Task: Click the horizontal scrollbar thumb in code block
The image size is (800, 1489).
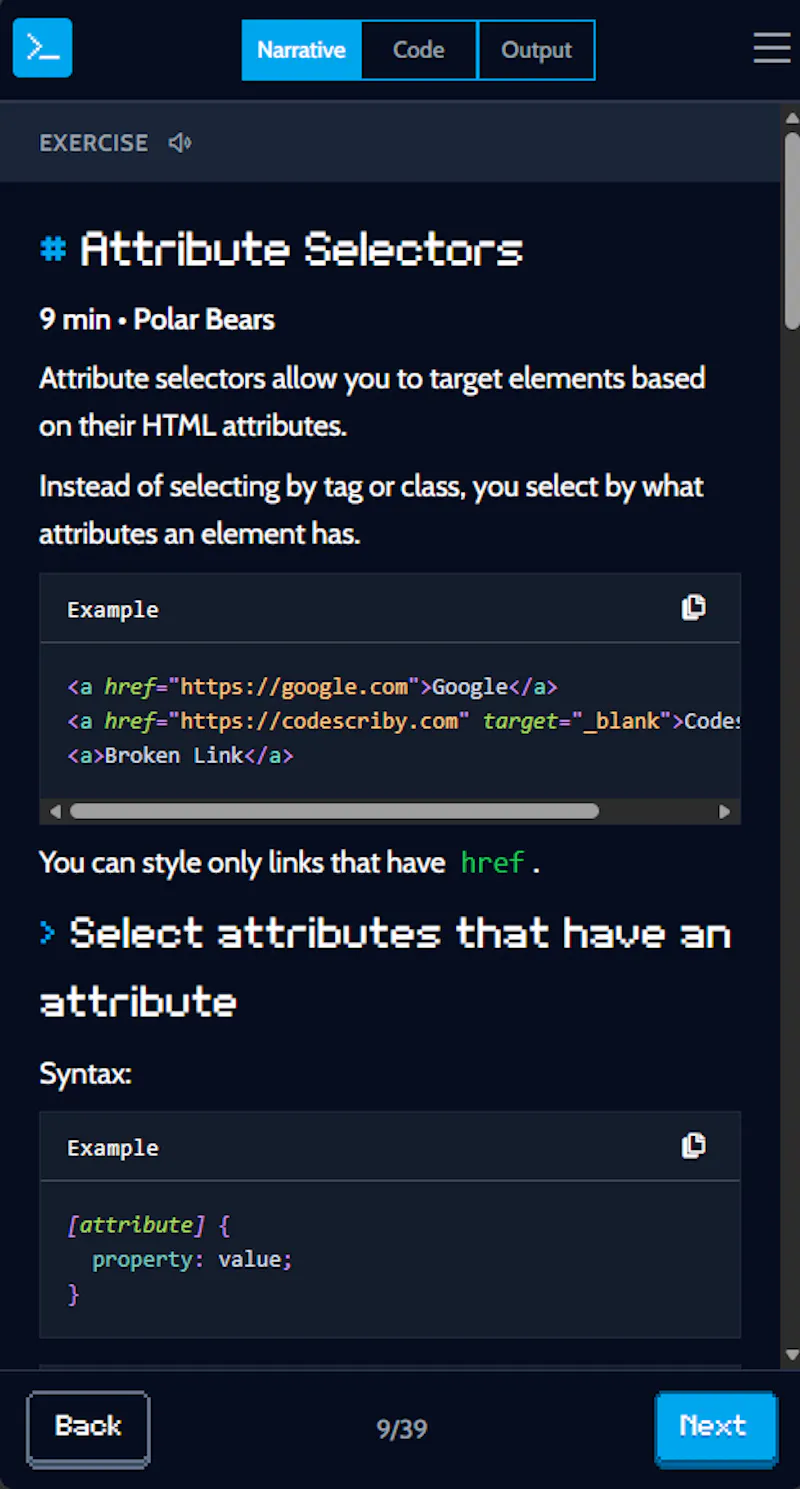Action: pos(334,811)
